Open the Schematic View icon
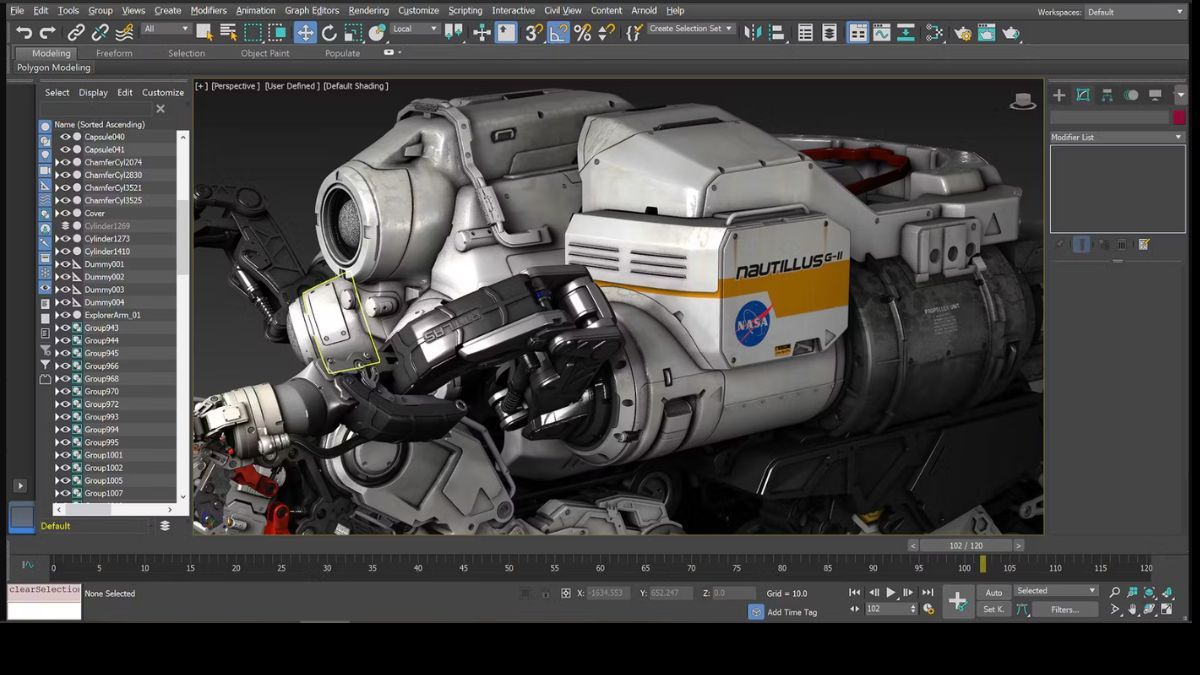 click(906, 33)
